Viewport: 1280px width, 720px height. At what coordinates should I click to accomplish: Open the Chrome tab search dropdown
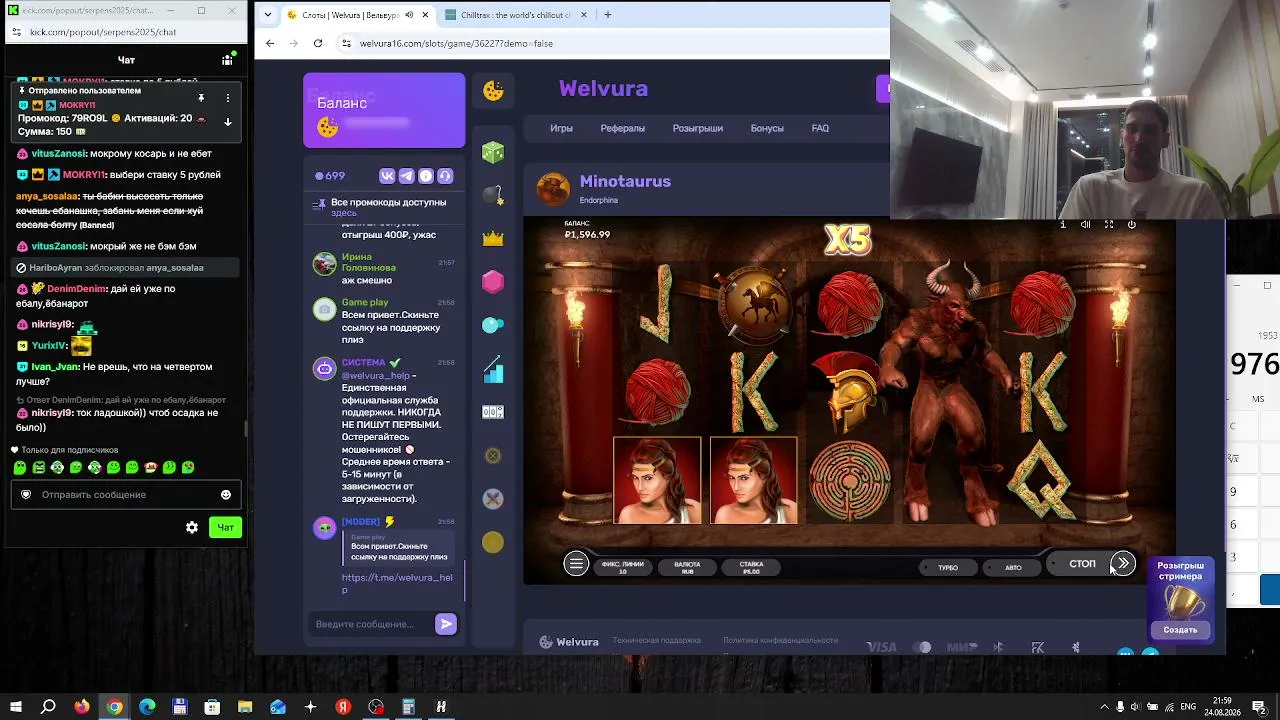267,15
